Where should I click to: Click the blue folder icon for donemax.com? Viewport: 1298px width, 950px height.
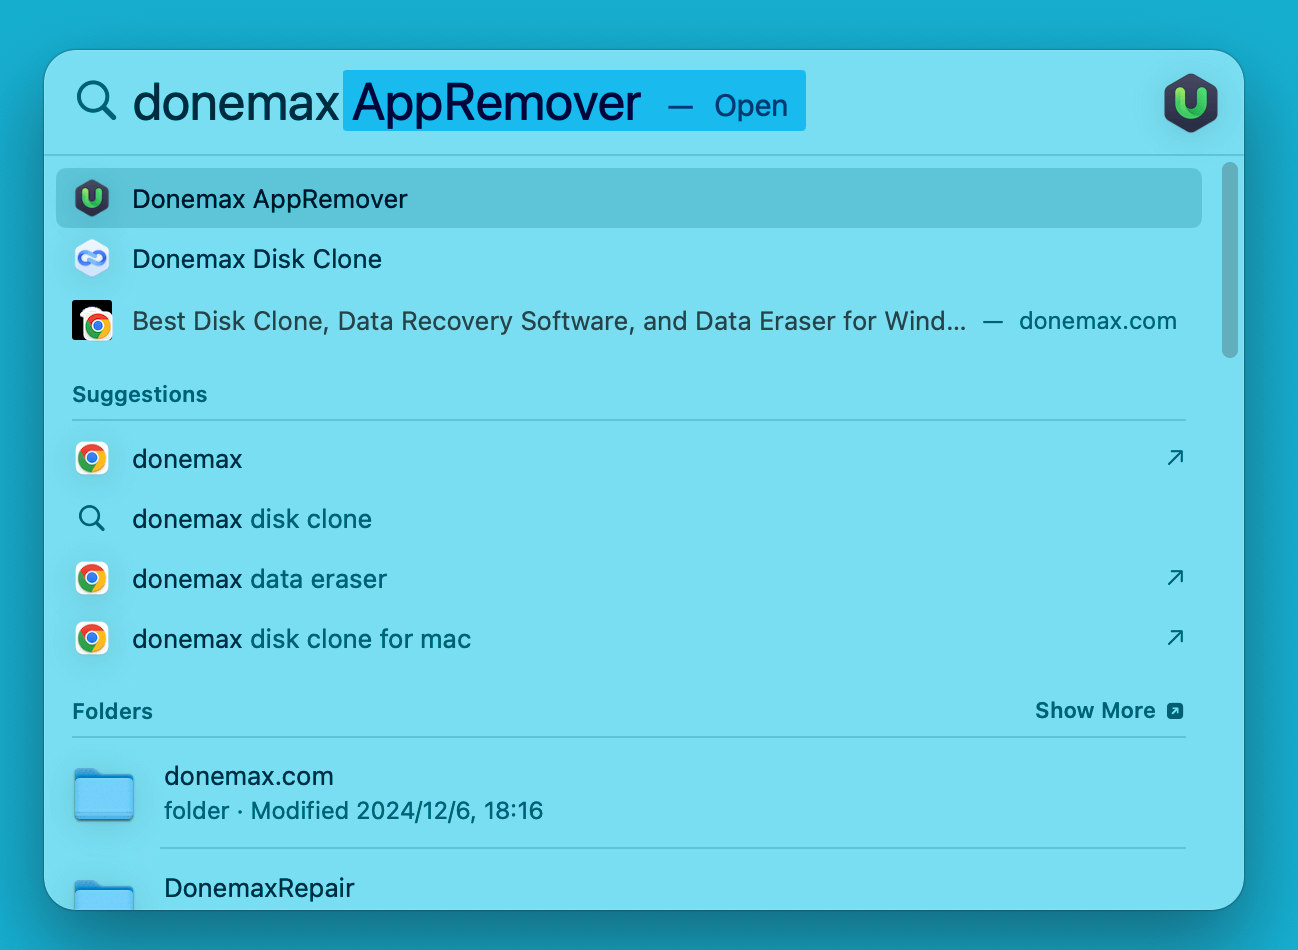tap(103, 794)
